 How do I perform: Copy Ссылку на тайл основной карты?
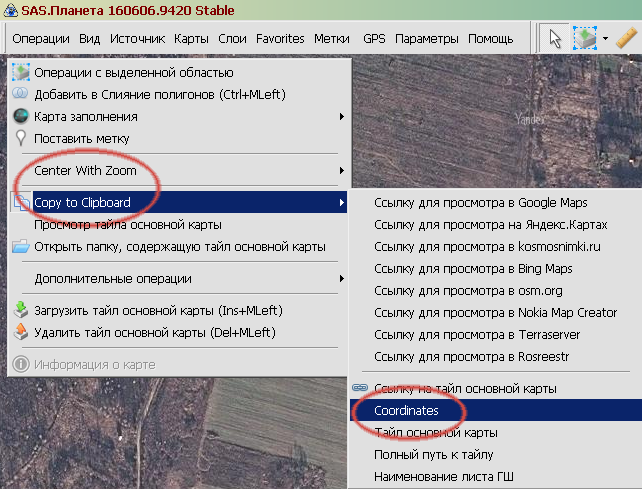465,388
